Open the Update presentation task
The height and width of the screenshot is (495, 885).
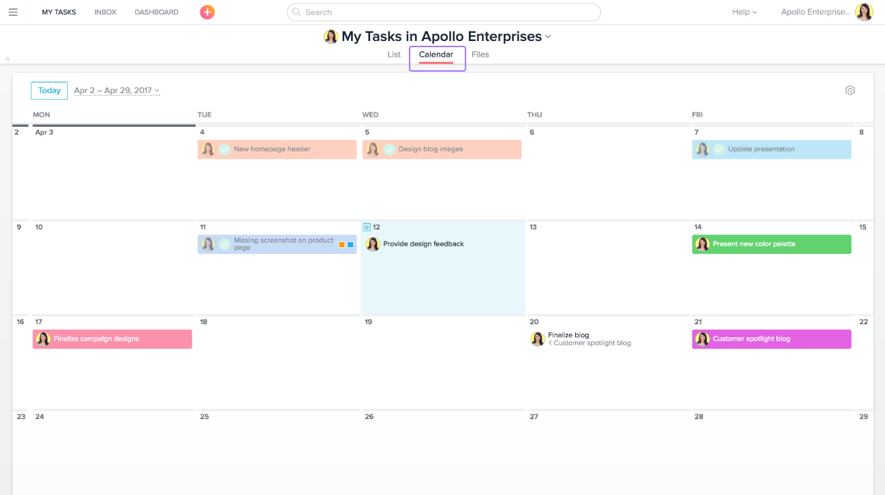click(x=772, y=150)
